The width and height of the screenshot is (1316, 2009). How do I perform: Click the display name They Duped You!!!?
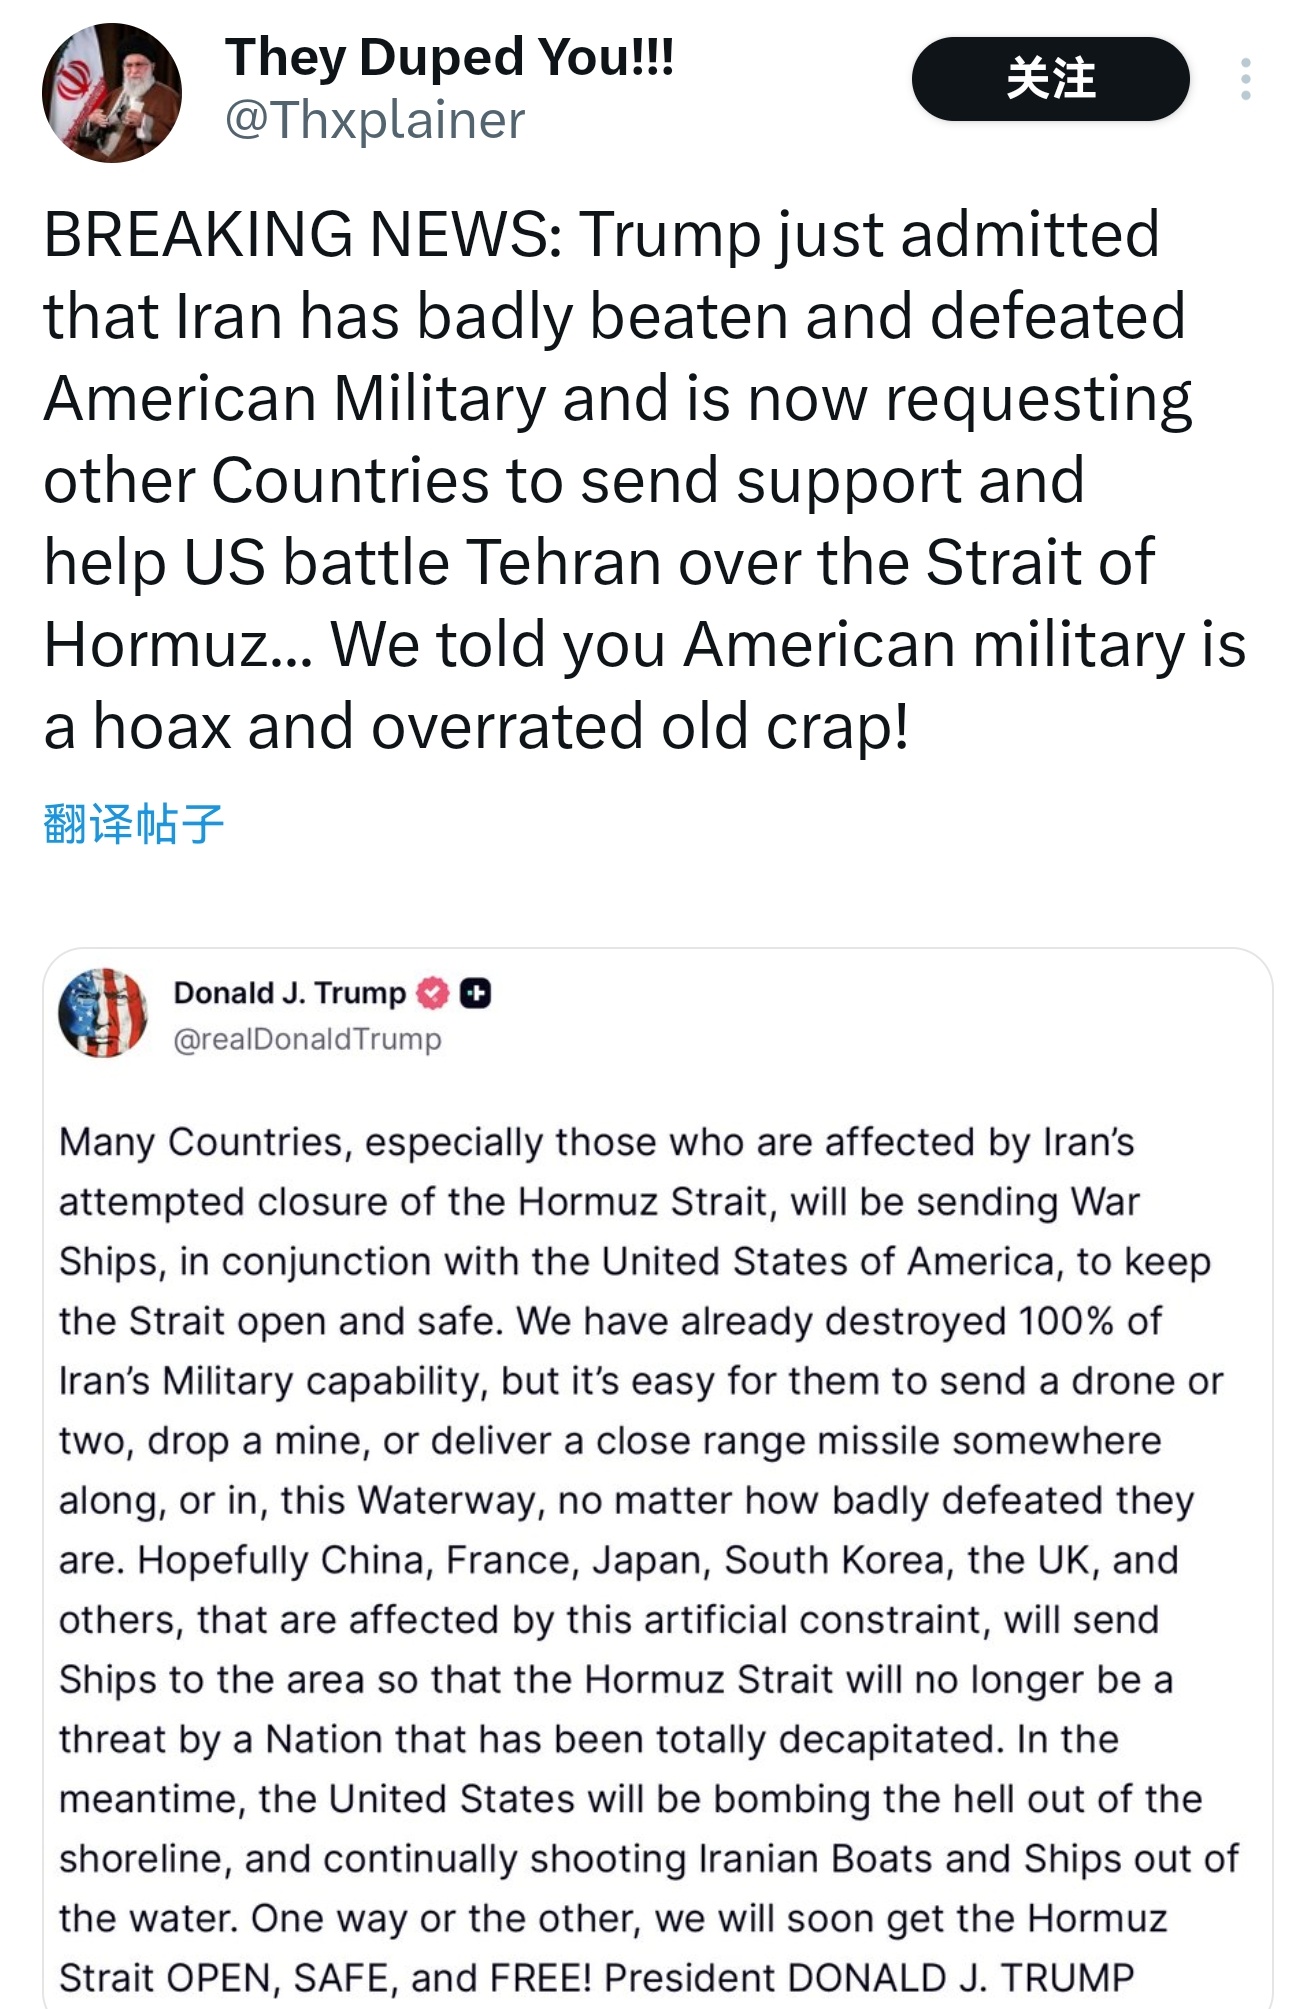[449, 57]
